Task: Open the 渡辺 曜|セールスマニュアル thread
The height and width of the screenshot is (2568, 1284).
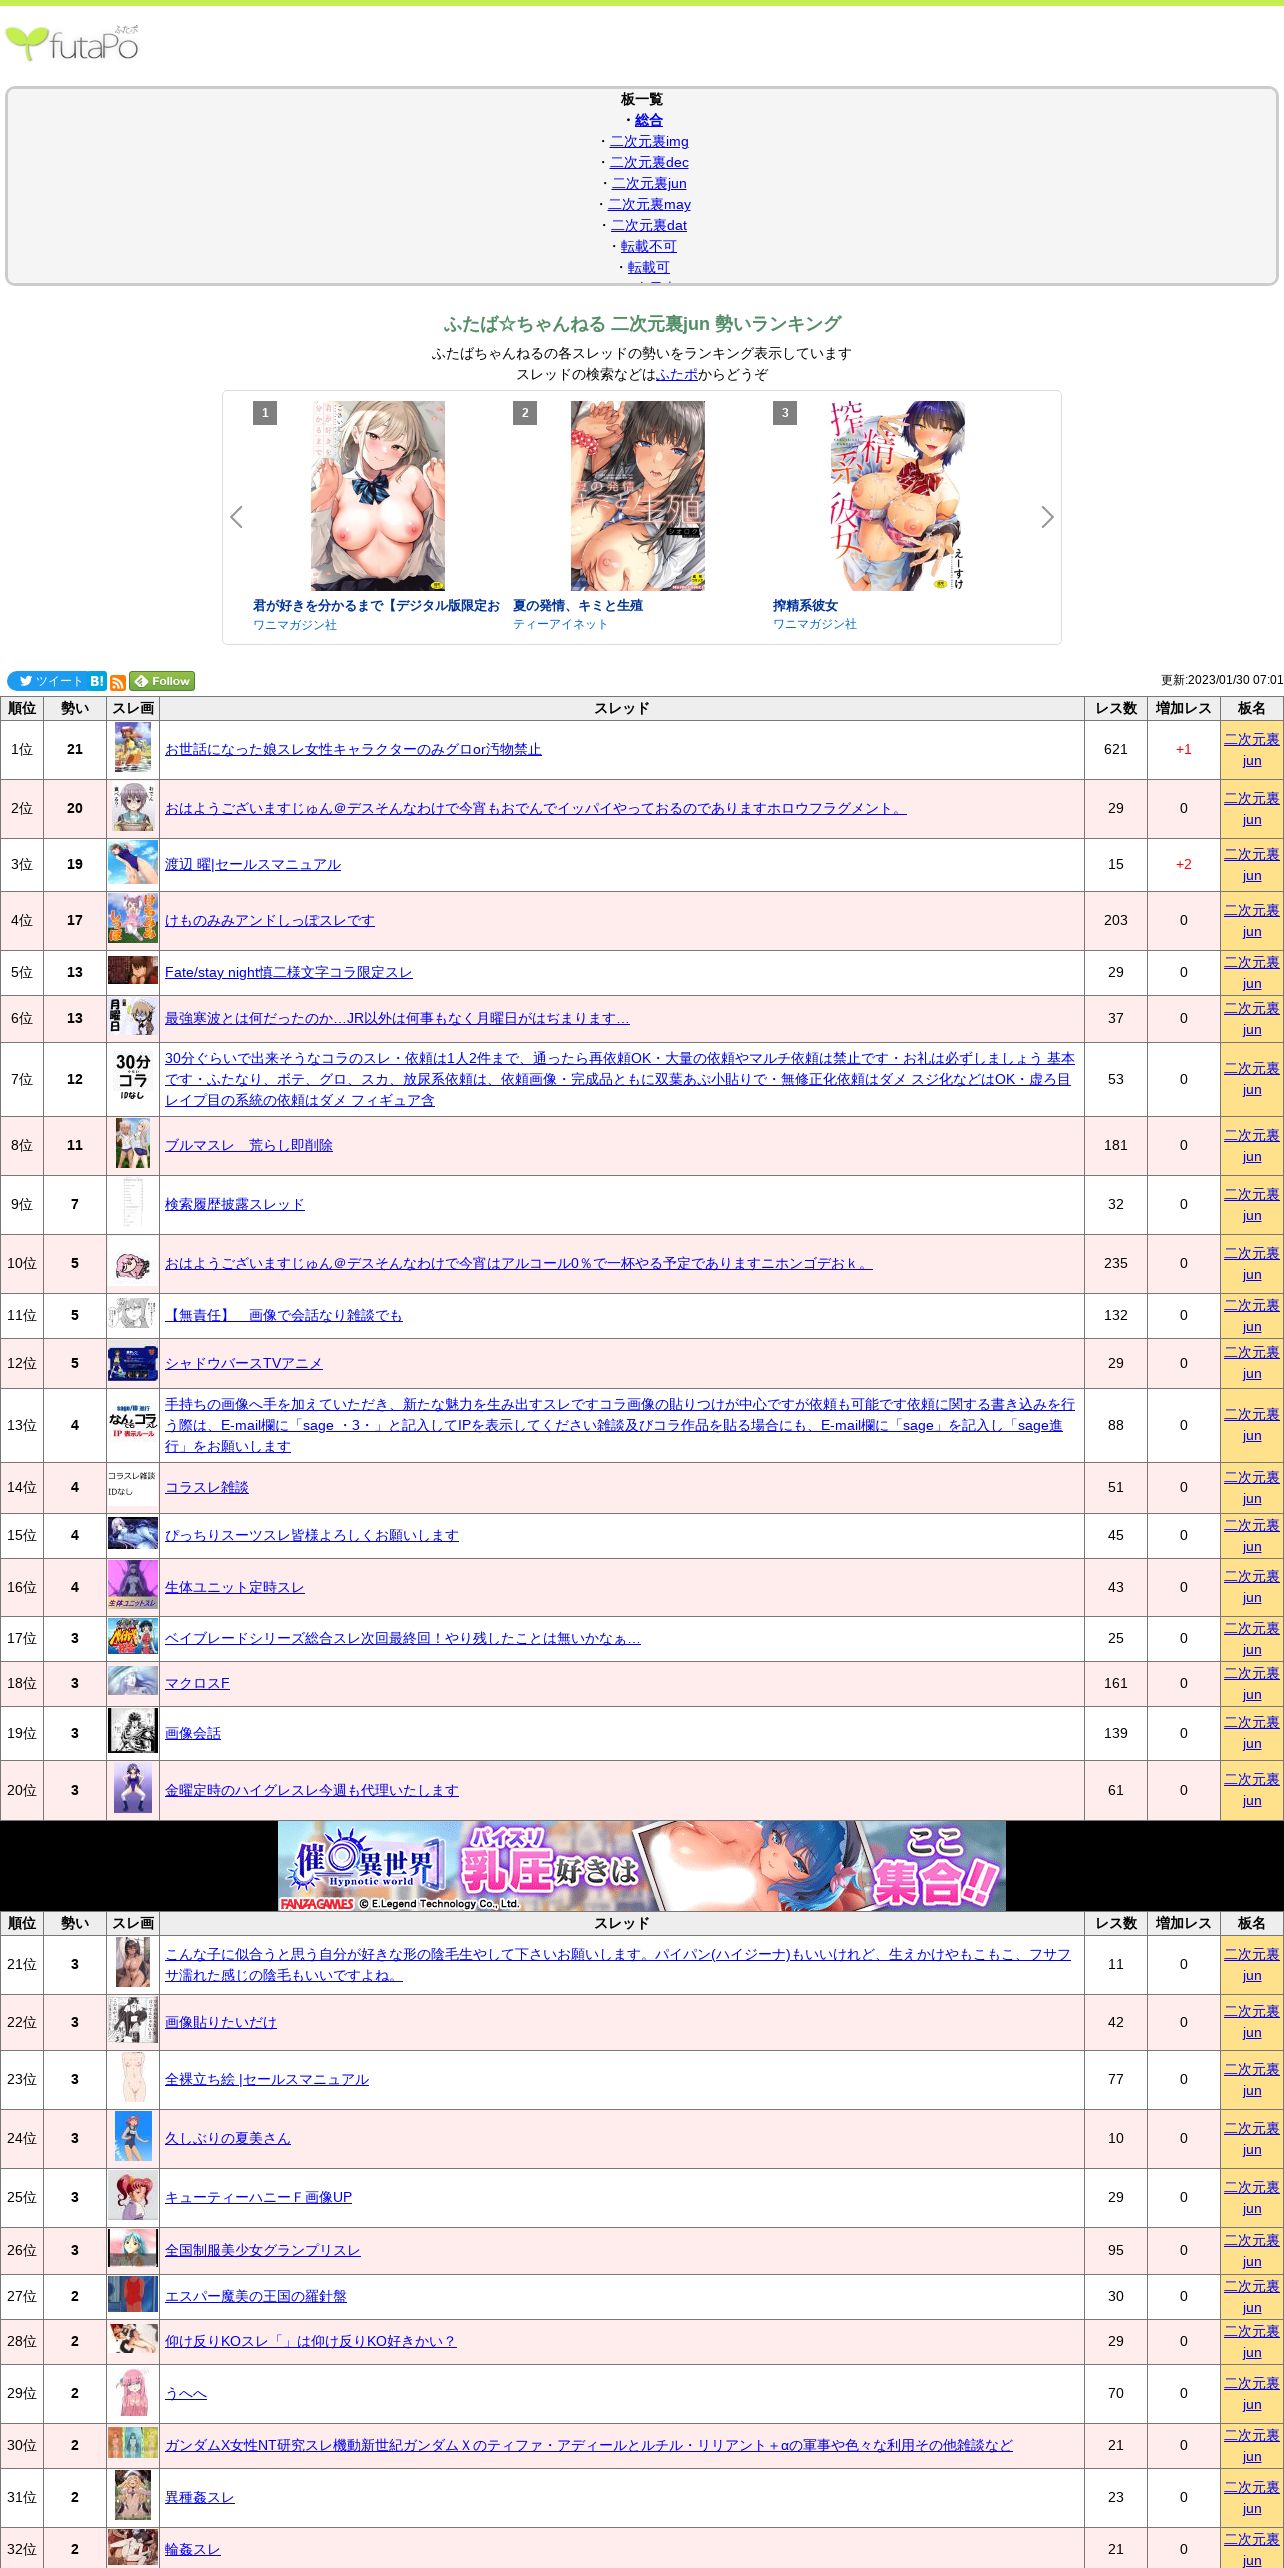Action: 253,864
